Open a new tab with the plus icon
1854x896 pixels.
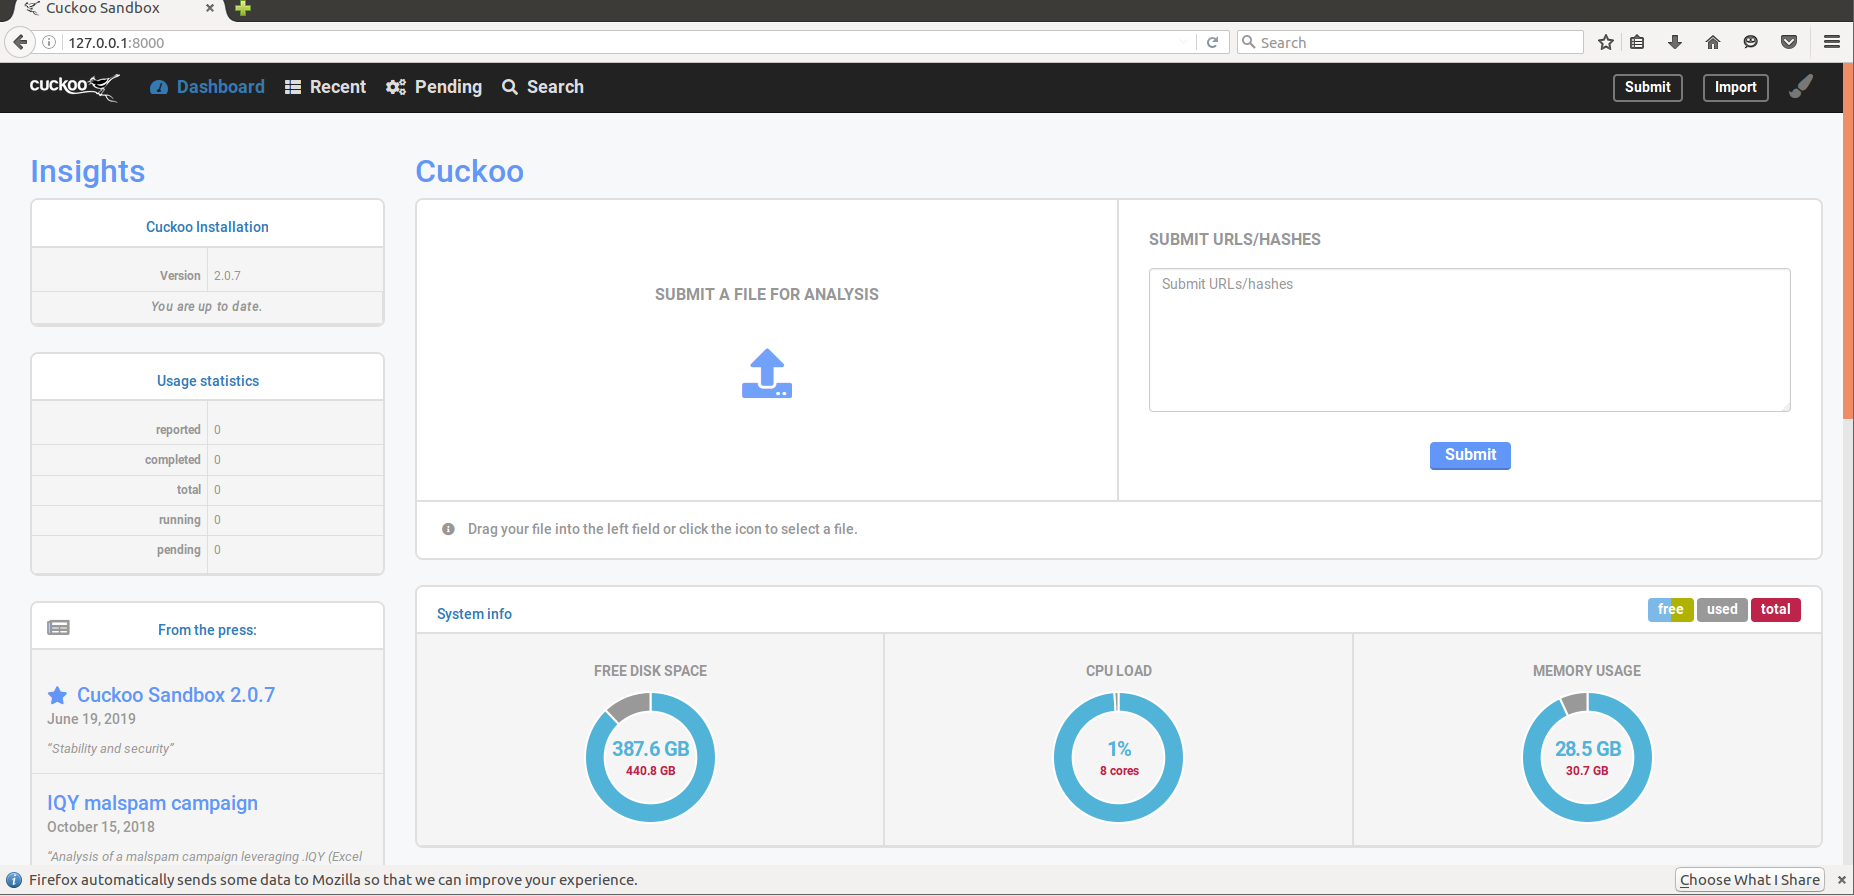click(242, 9)
